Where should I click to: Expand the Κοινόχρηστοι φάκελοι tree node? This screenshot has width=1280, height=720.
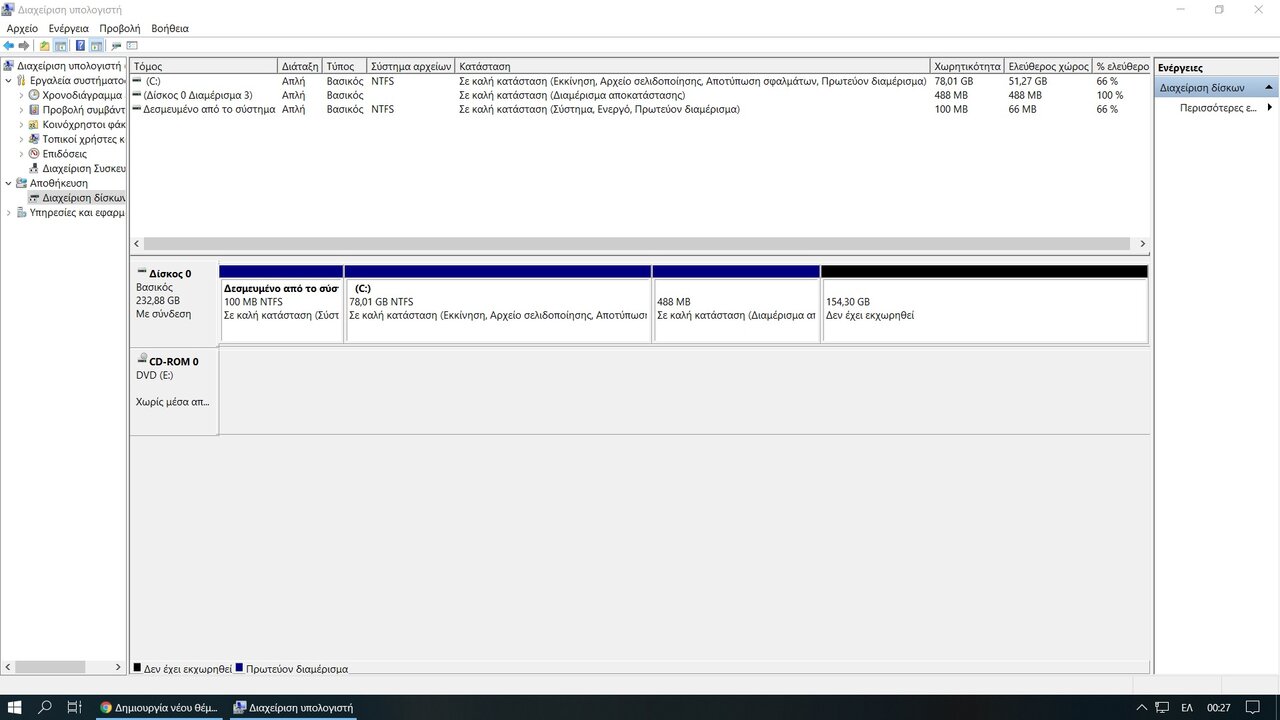click(21, 125)
